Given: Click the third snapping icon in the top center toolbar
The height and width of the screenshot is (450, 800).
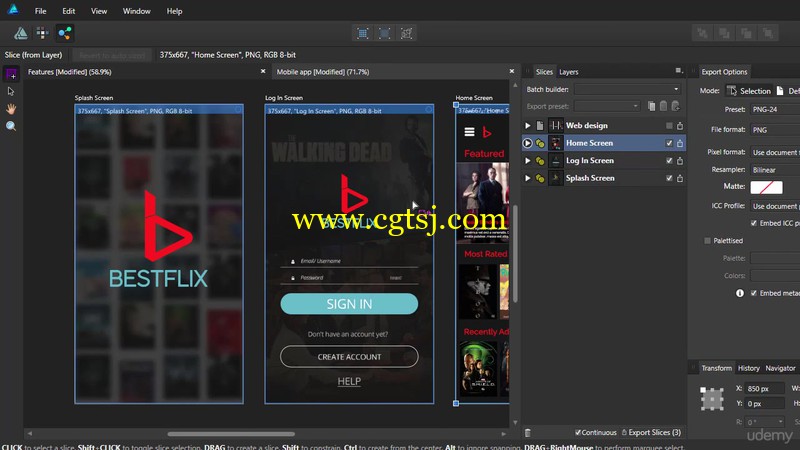Looking at the screenshot, I should (407, 33).
